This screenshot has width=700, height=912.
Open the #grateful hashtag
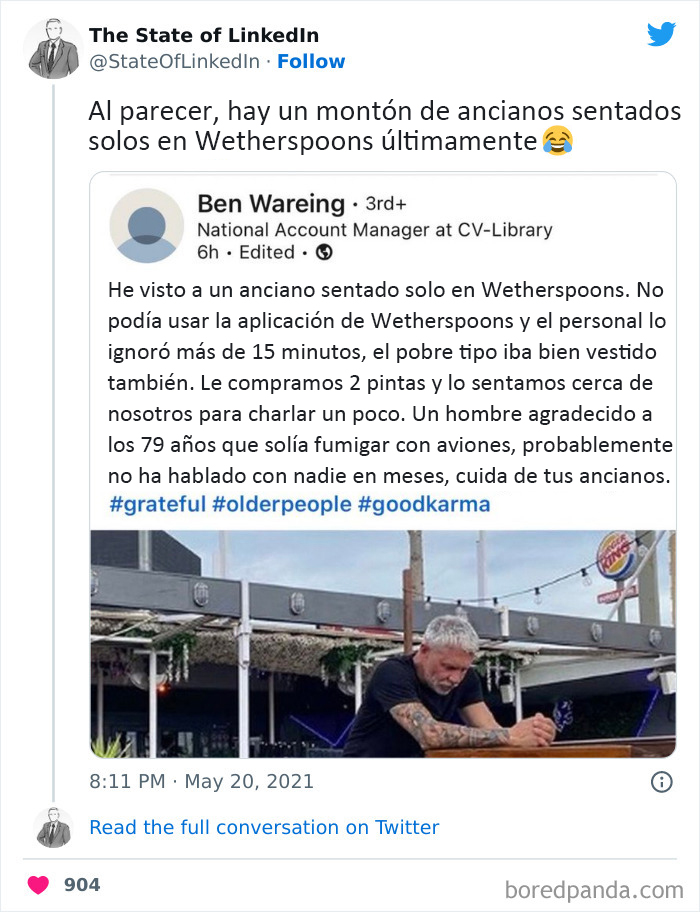click(158, 504)
